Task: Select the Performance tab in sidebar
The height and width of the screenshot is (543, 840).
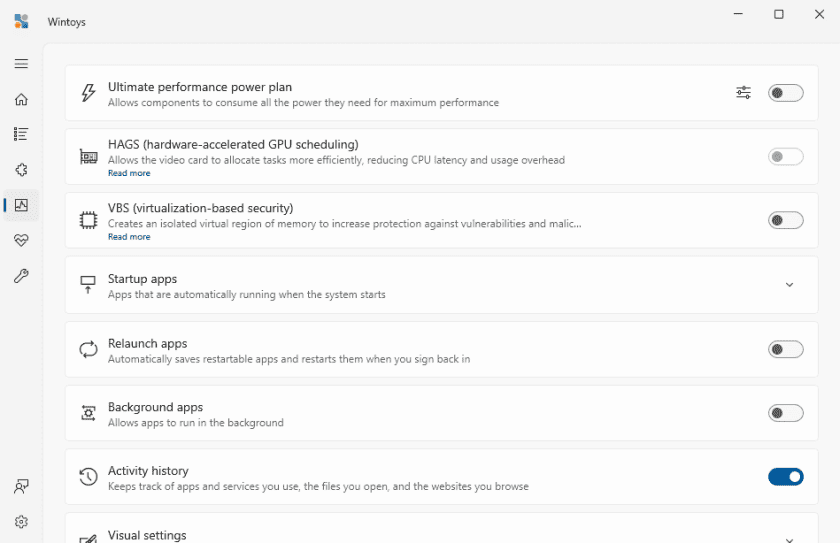Action: (x=21, y=205)
